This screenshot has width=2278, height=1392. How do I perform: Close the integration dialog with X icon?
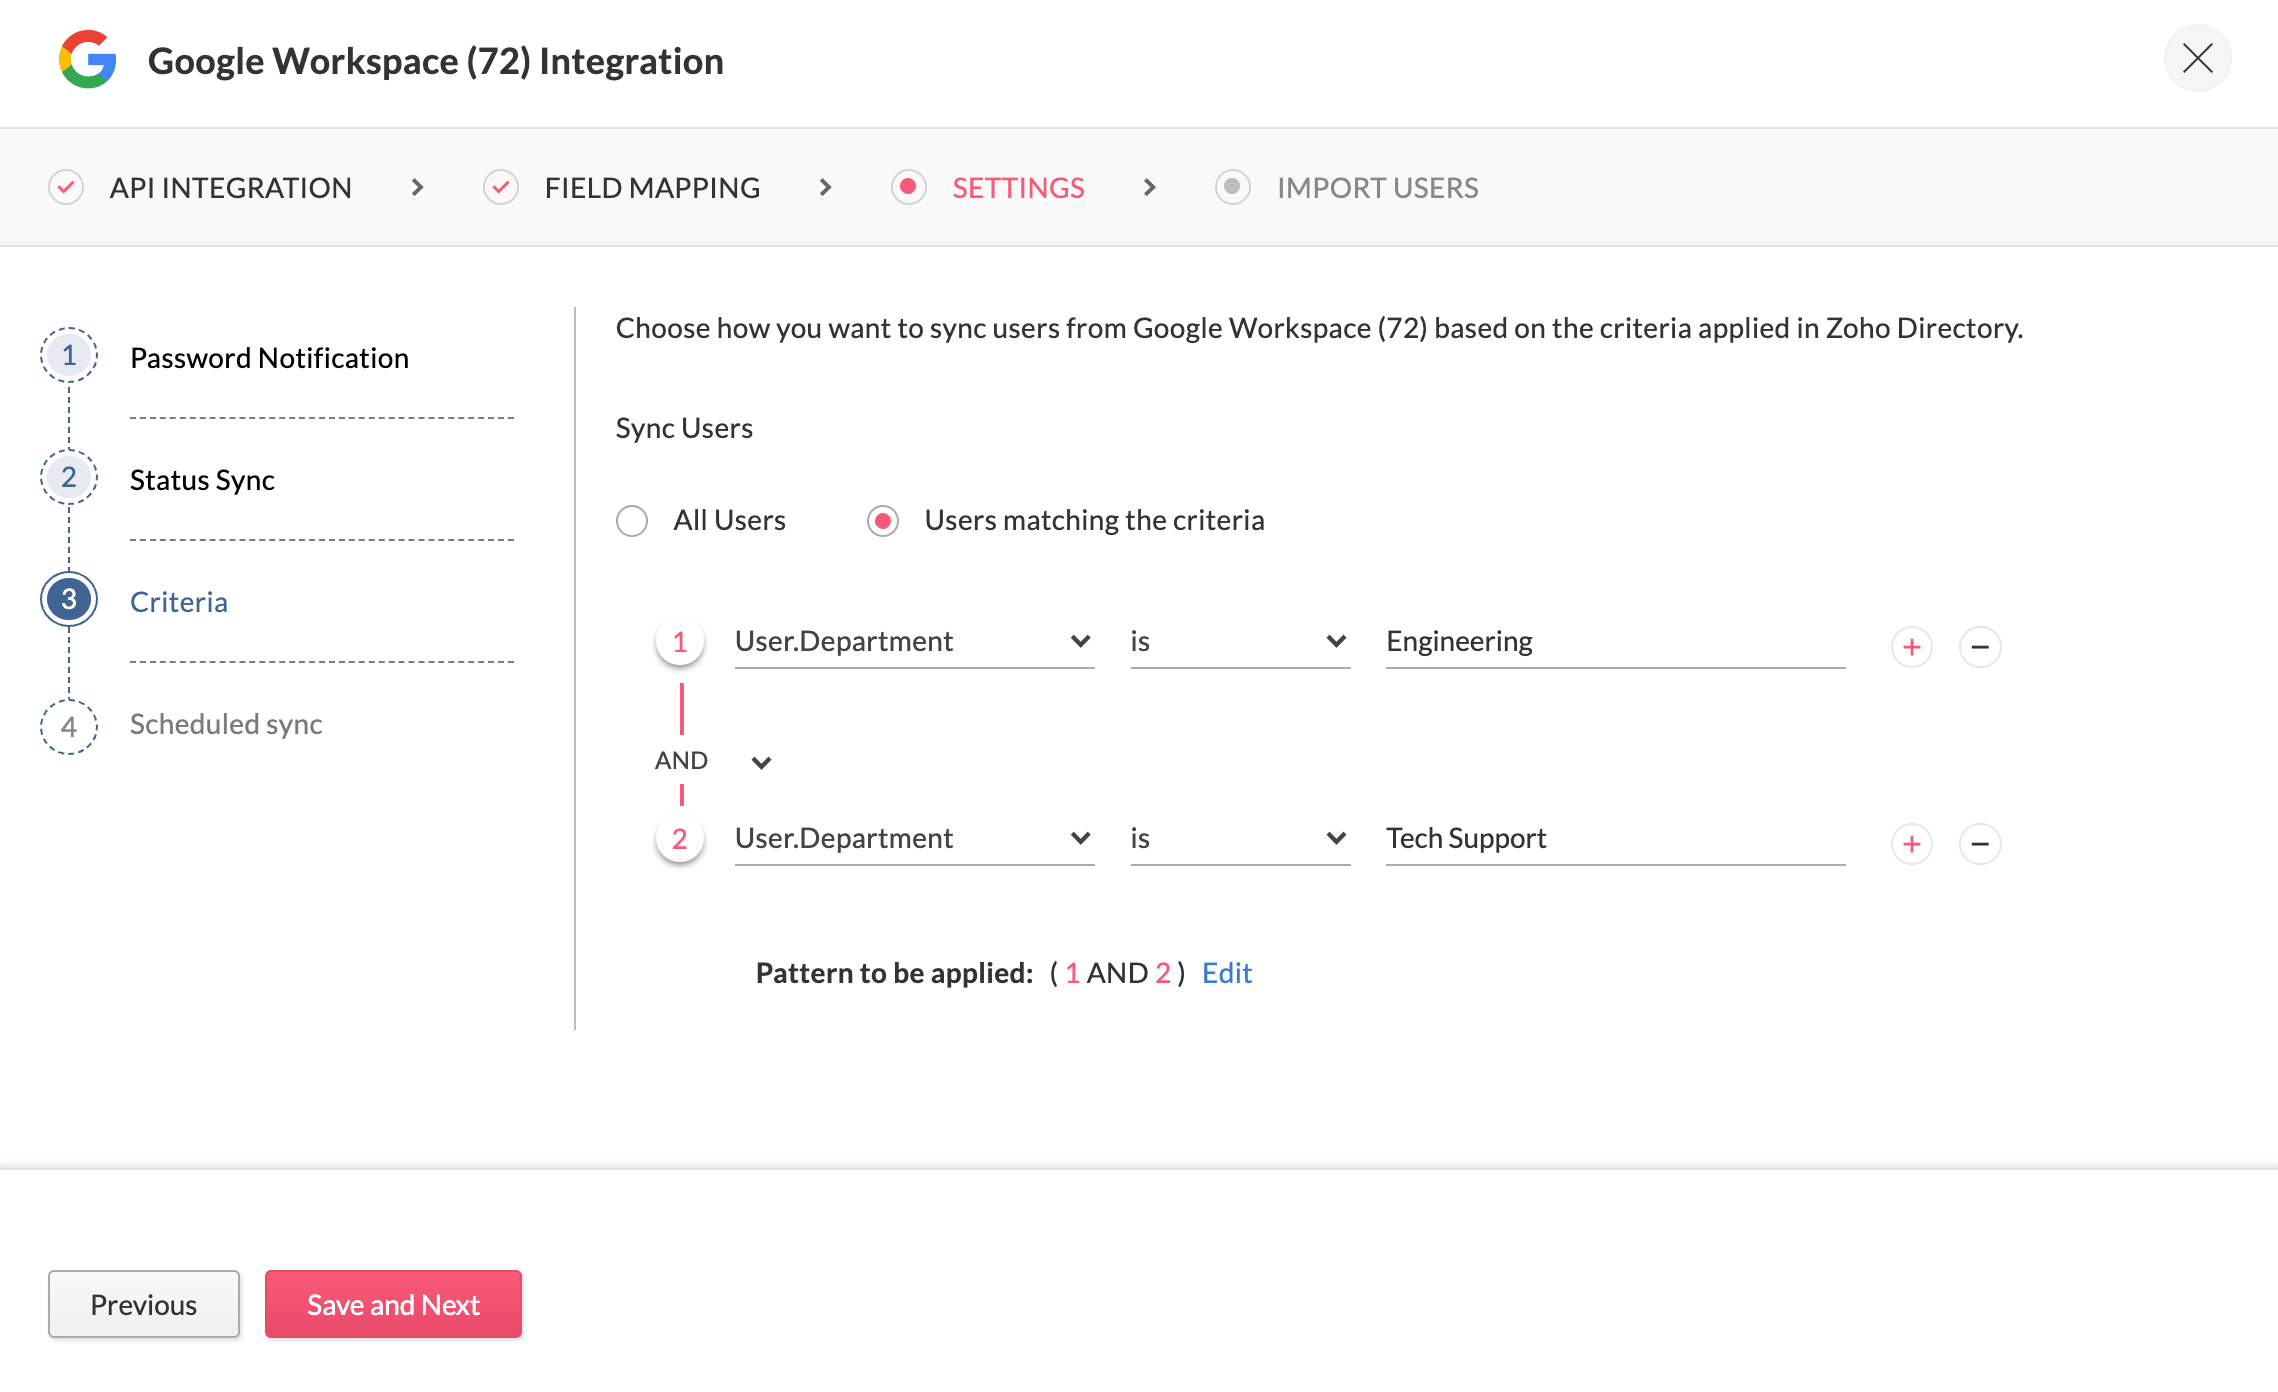coord(2197,58)
